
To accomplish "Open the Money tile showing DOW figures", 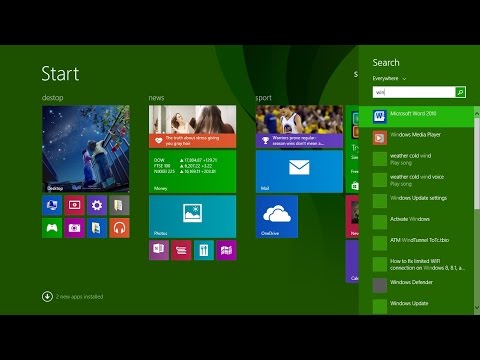I will (x=193, y=172).
